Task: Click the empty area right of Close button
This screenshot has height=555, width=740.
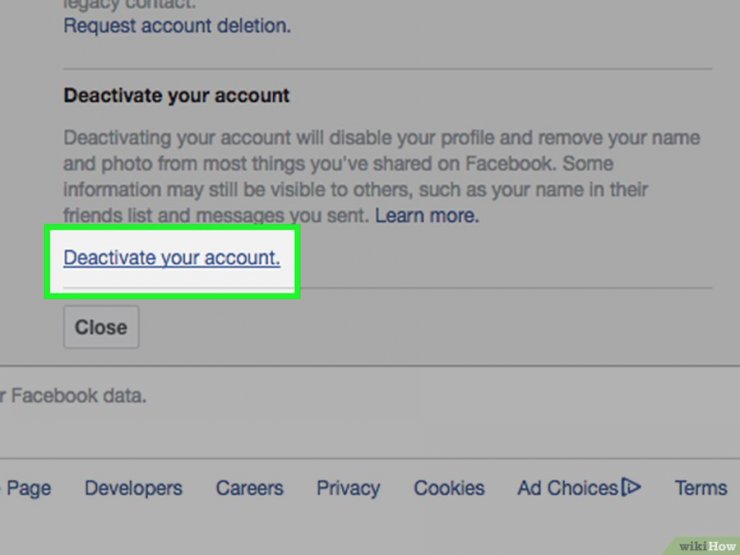Action: click(x=400, y=327)
